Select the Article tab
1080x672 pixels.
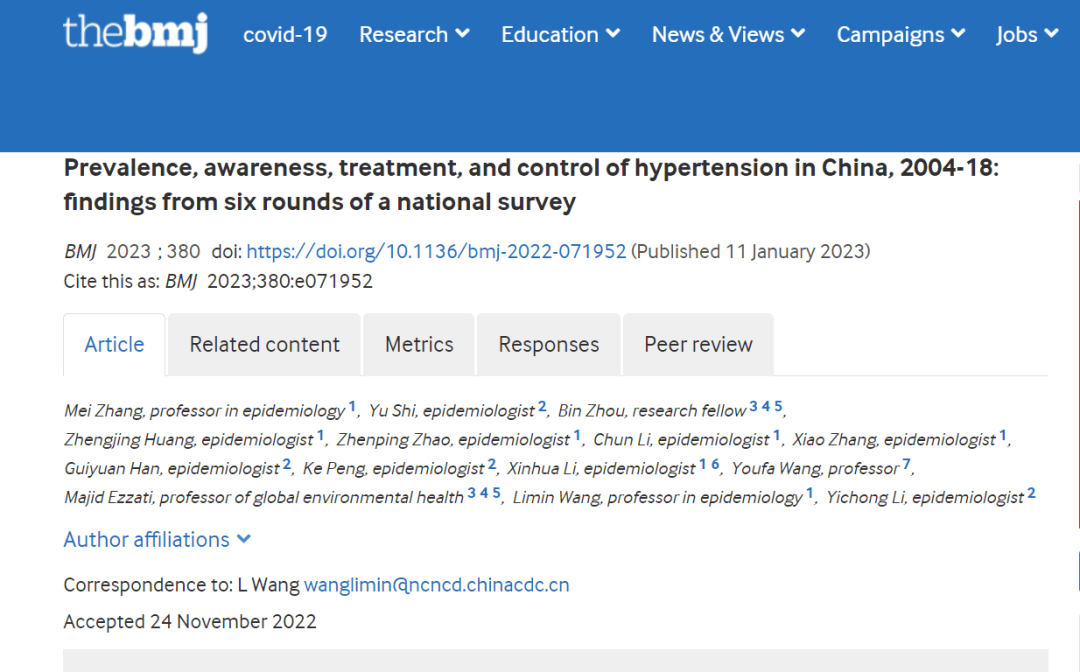[x=114, y=343]
